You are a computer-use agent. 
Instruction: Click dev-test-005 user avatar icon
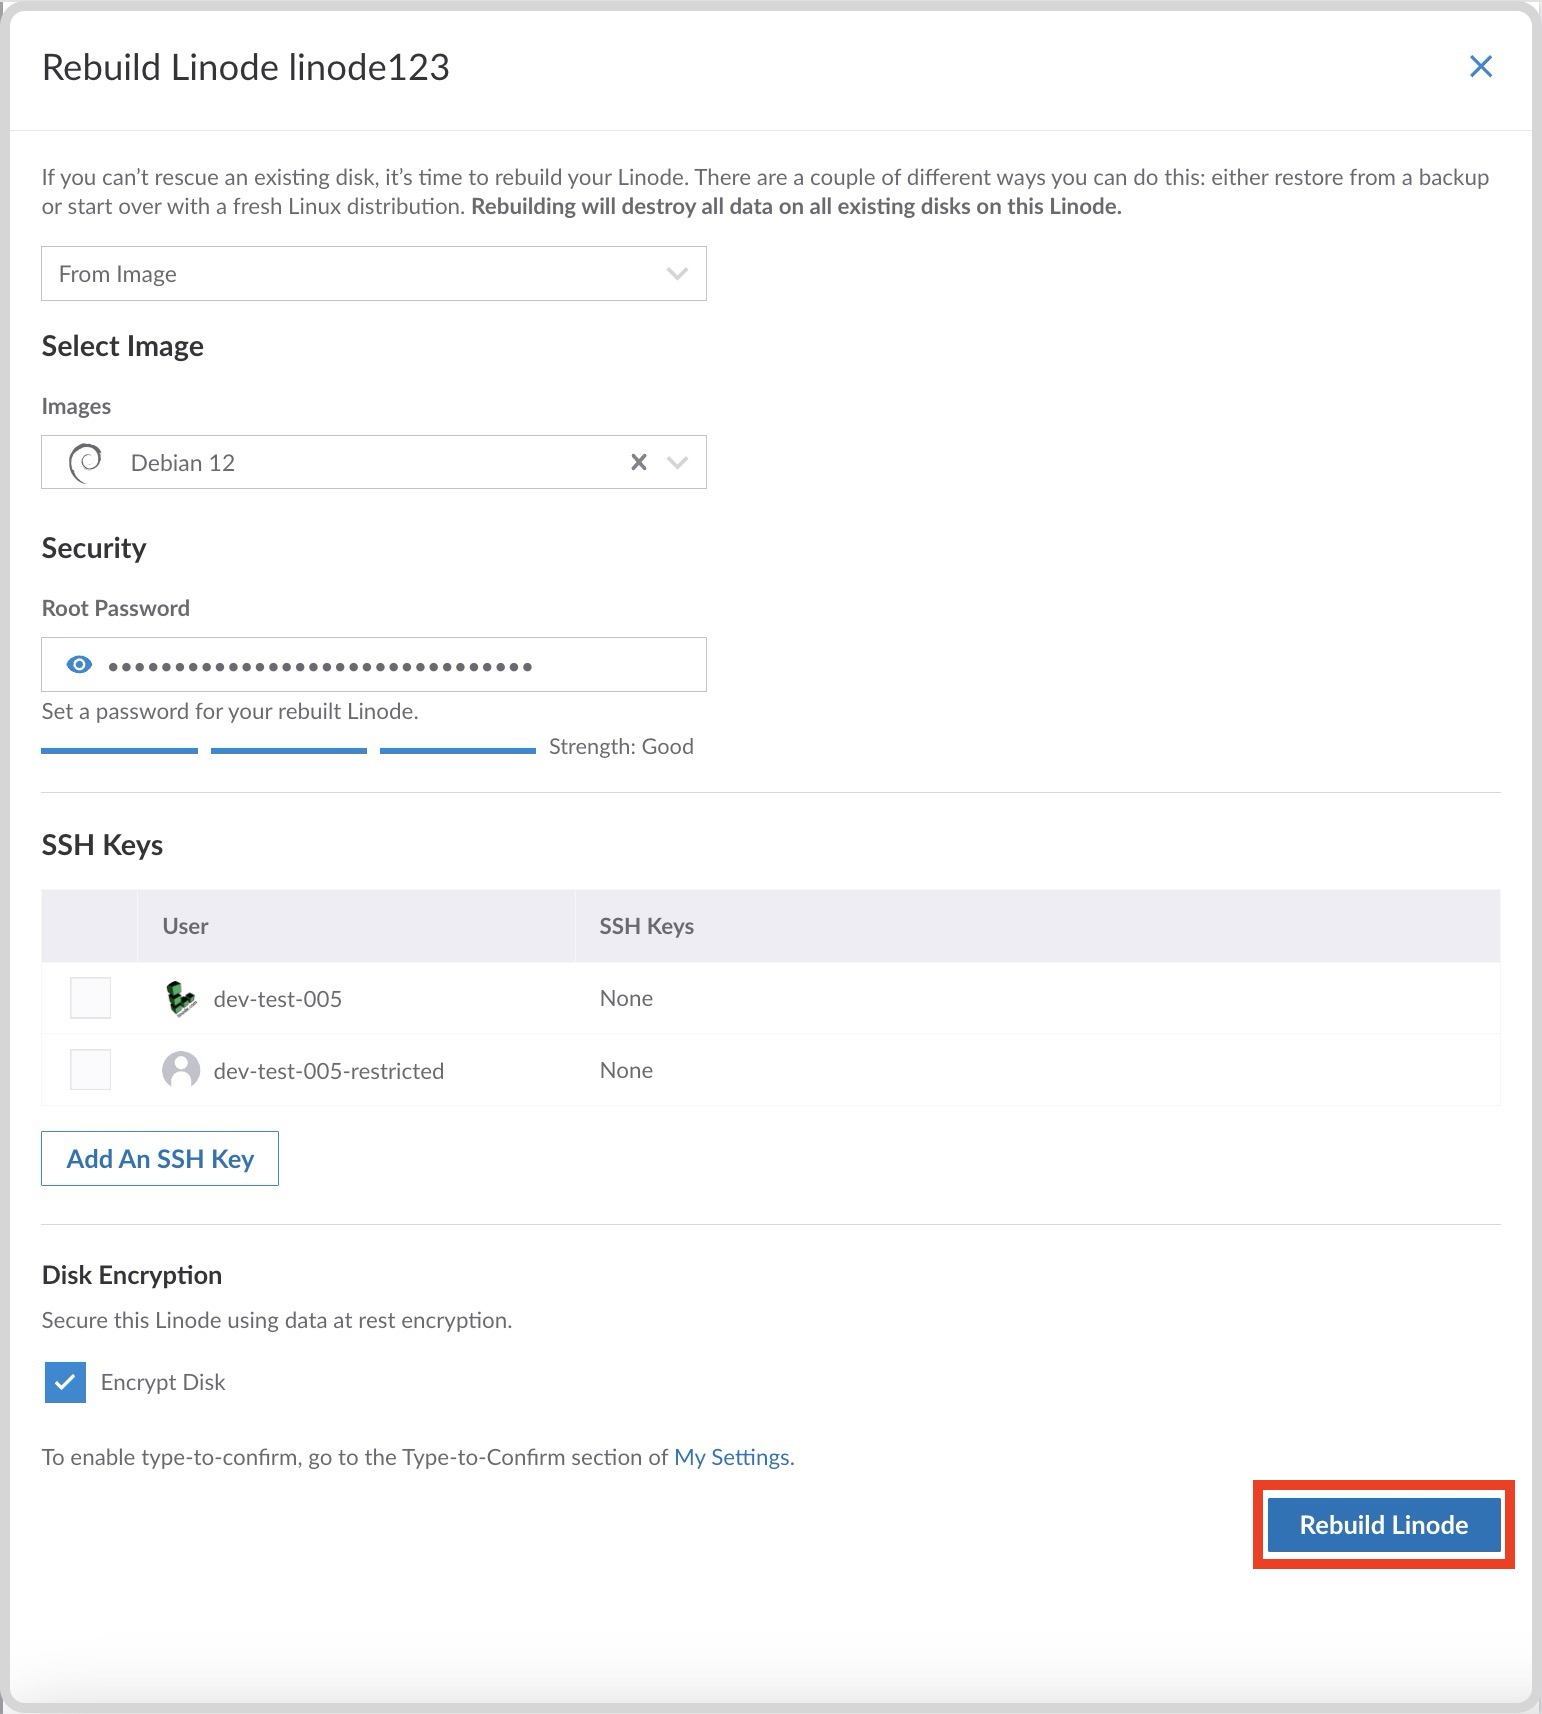point(181,999)
